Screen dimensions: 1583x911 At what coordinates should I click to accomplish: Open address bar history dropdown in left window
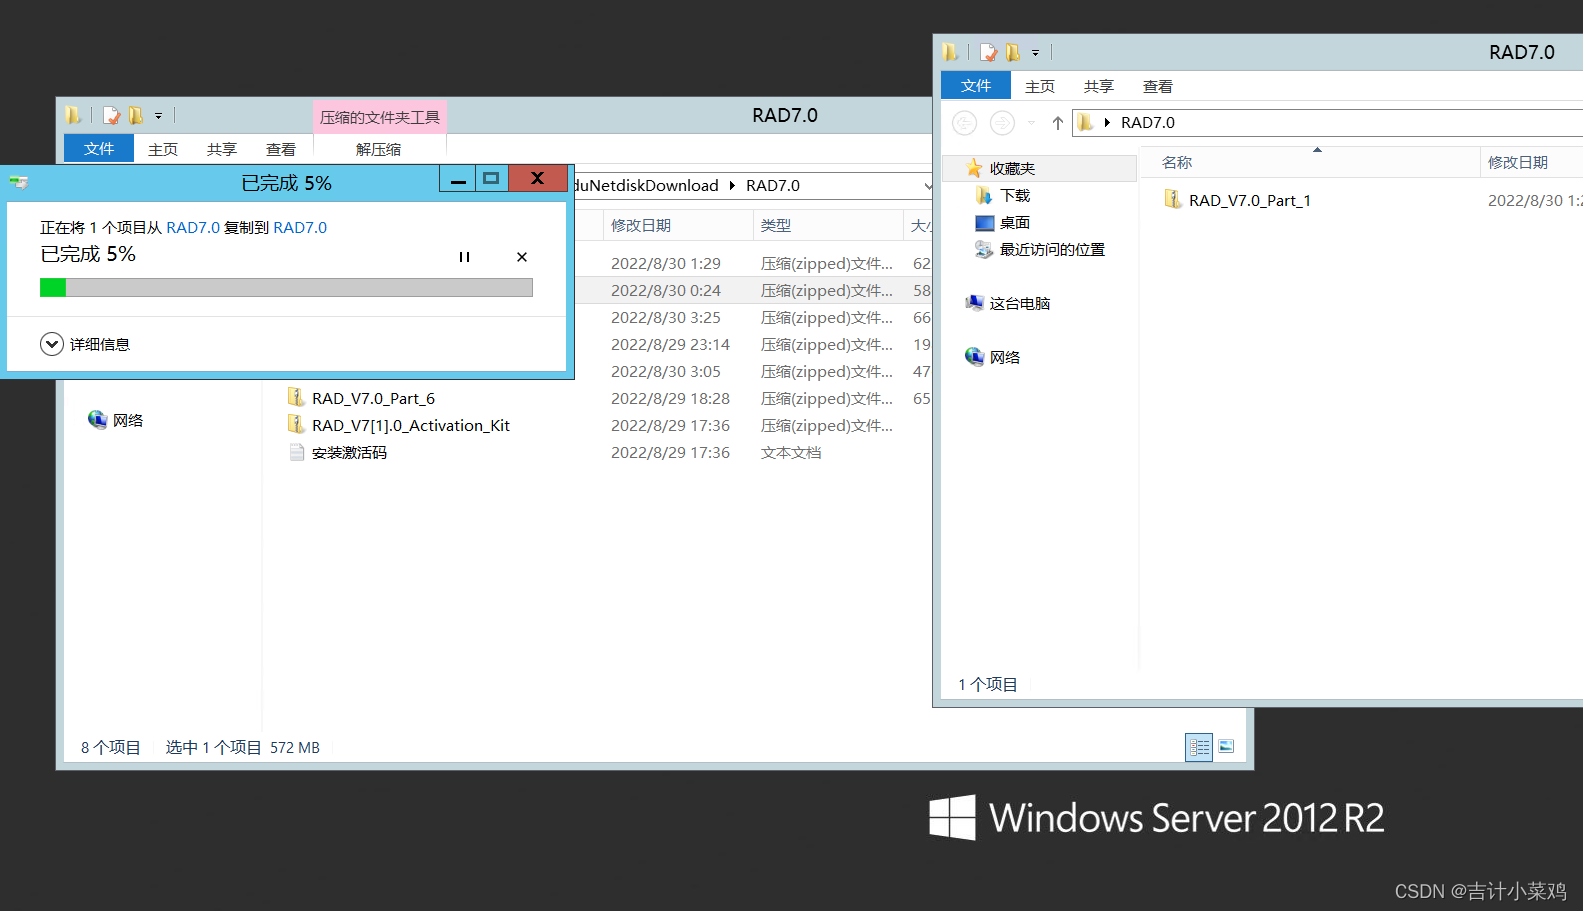point(927,186)
